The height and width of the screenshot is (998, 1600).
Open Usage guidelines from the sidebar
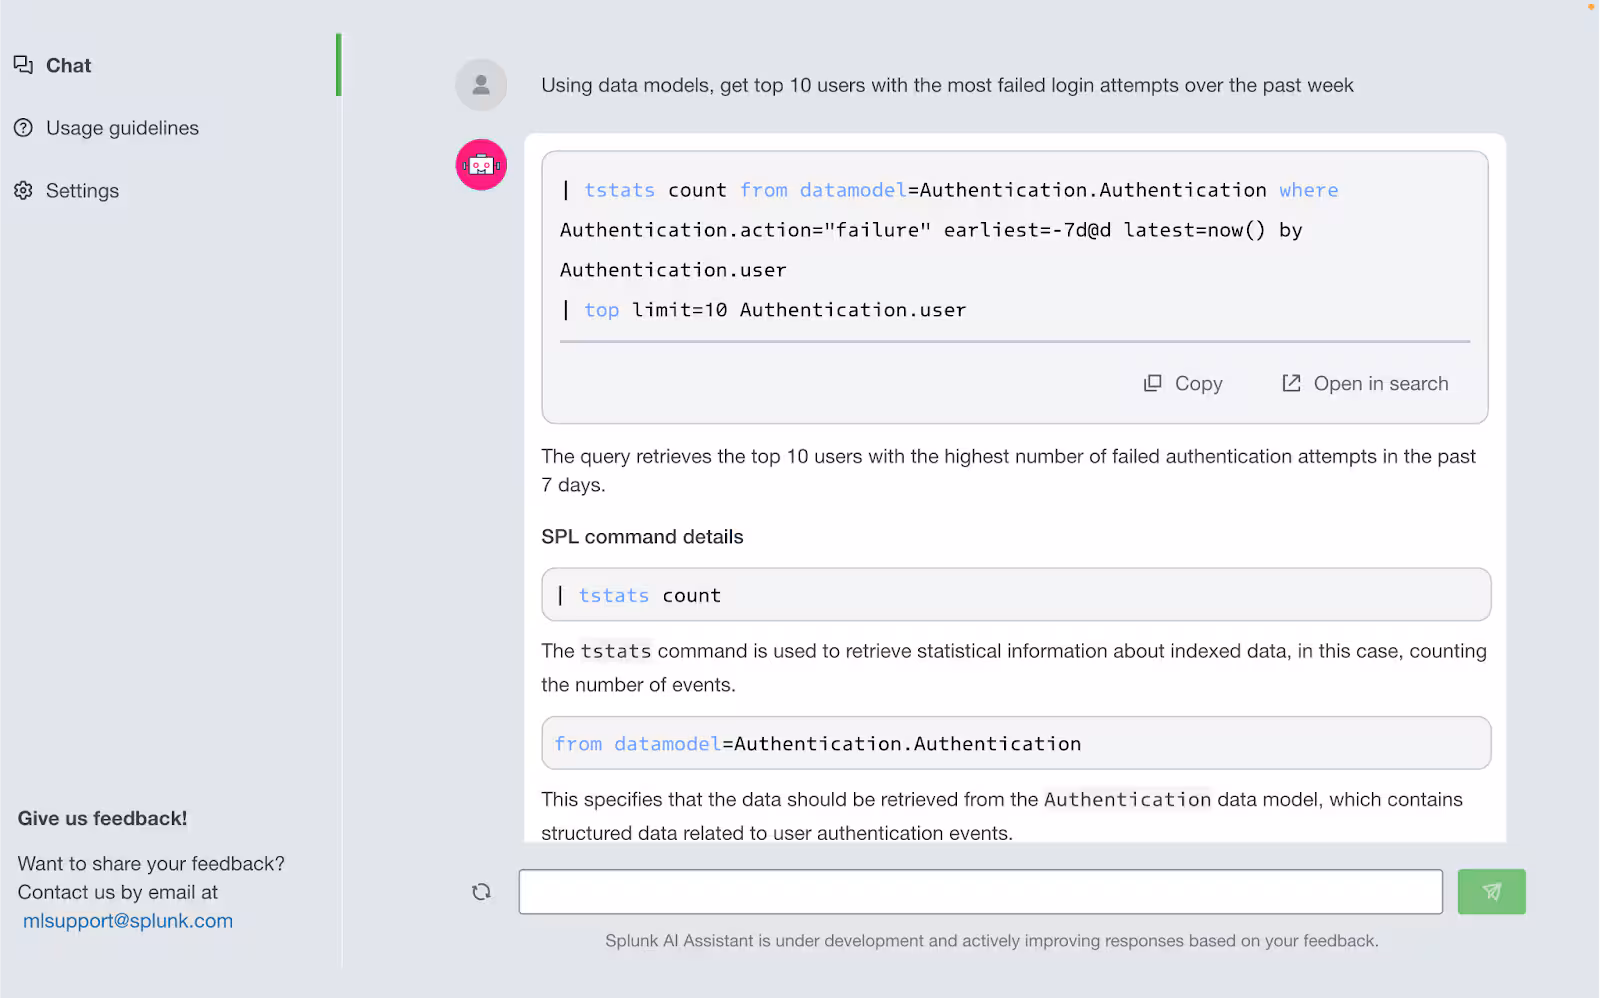point(122,128)
